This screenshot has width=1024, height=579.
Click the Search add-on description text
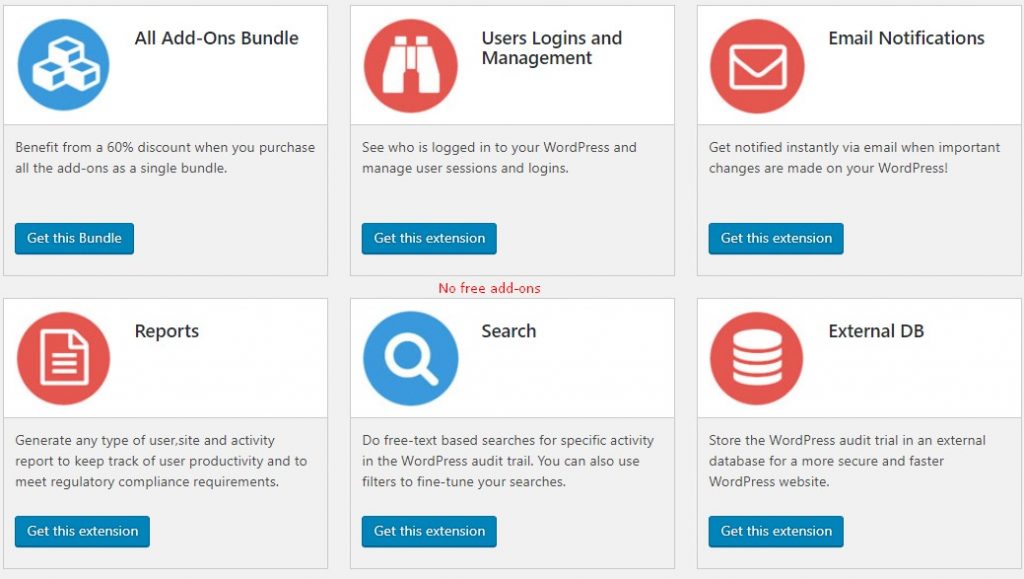tap(508, 461)
